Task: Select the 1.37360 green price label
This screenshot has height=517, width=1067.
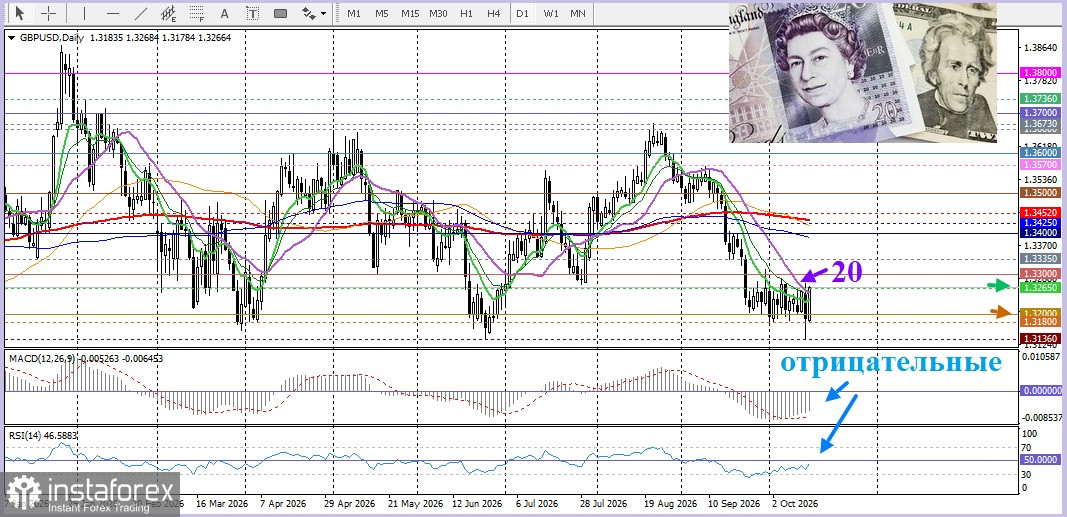Action: coord(1040,99)
